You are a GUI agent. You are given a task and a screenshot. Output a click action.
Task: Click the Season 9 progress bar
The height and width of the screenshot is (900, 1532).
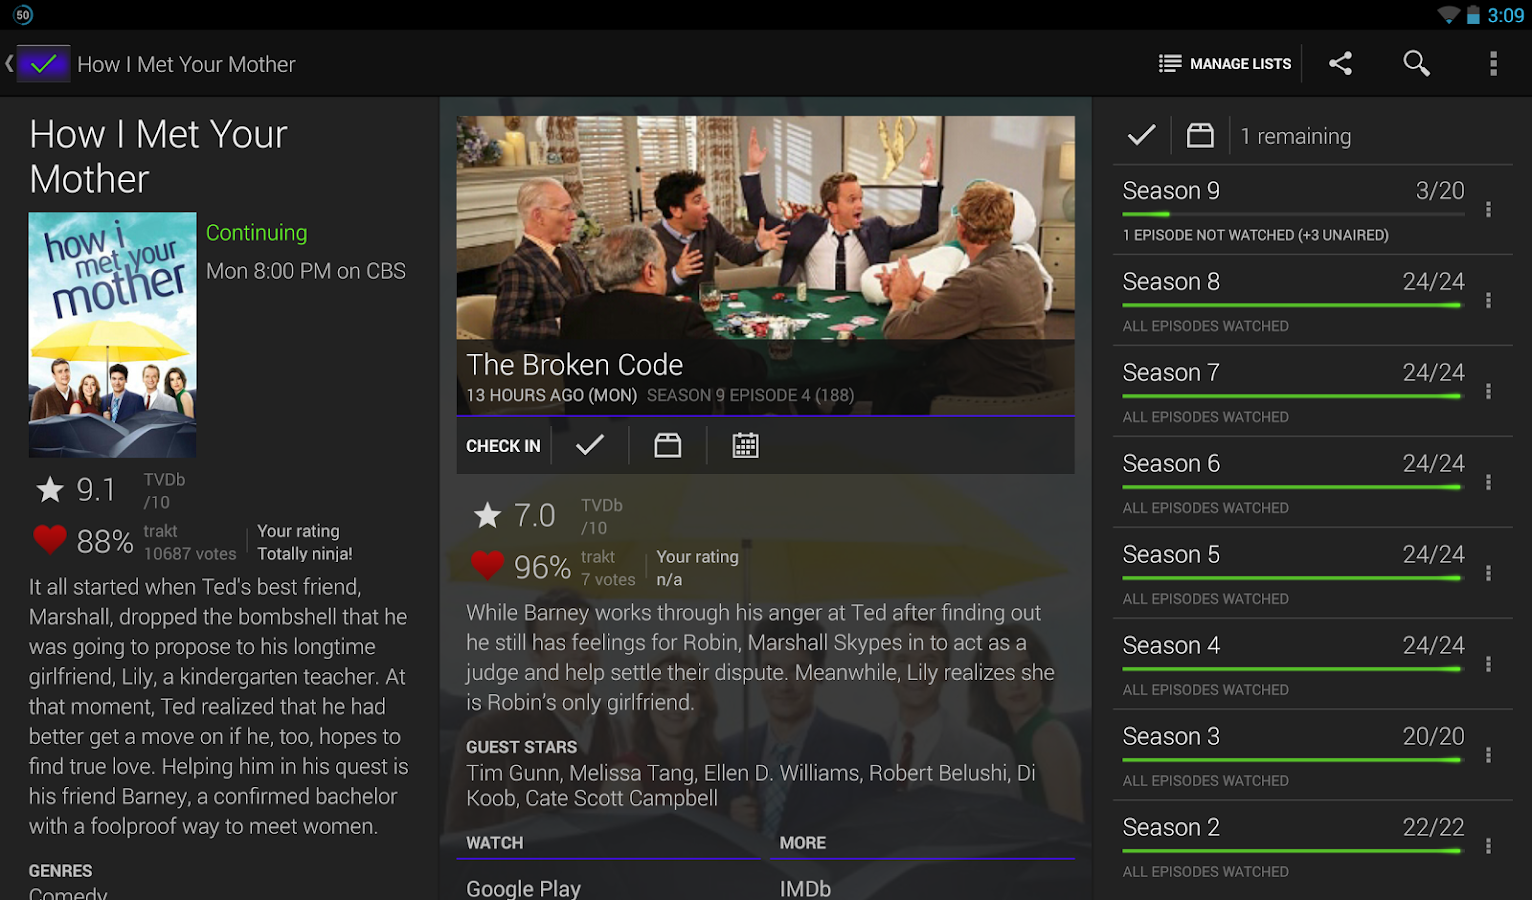point(1292,214)
